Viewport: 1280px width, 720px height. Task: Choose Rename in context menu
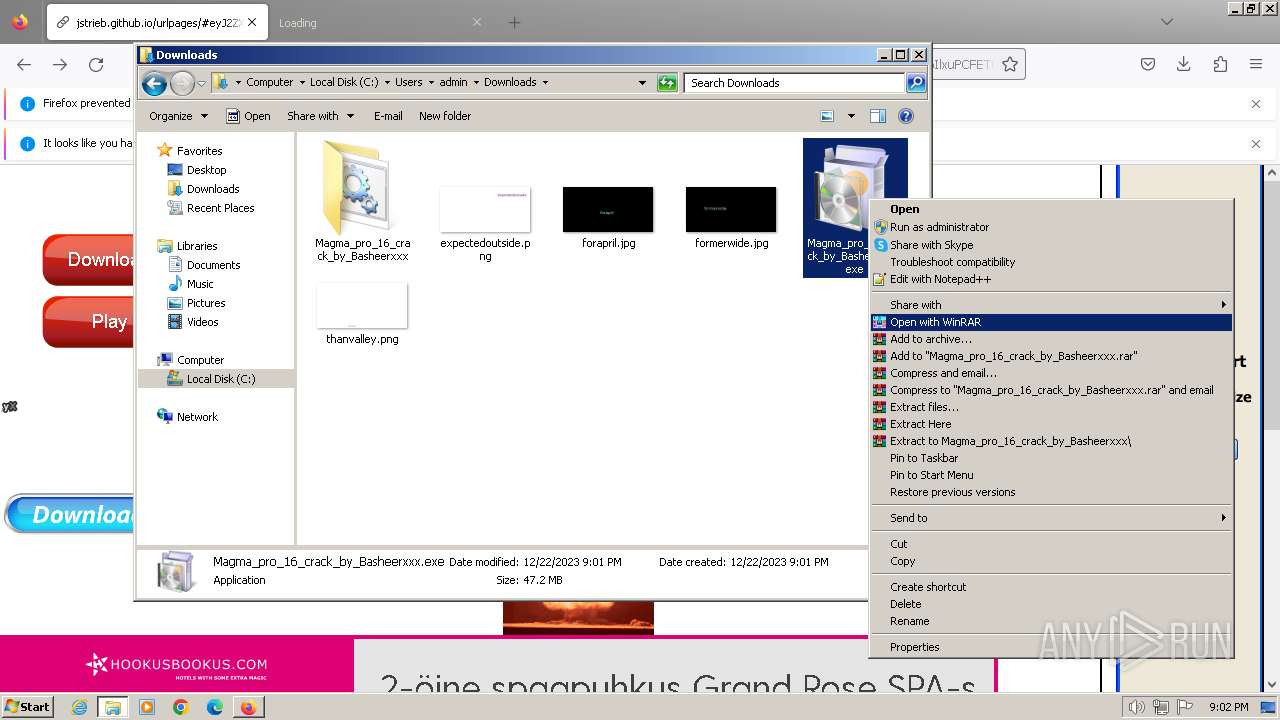click(x=1051, y=621)
